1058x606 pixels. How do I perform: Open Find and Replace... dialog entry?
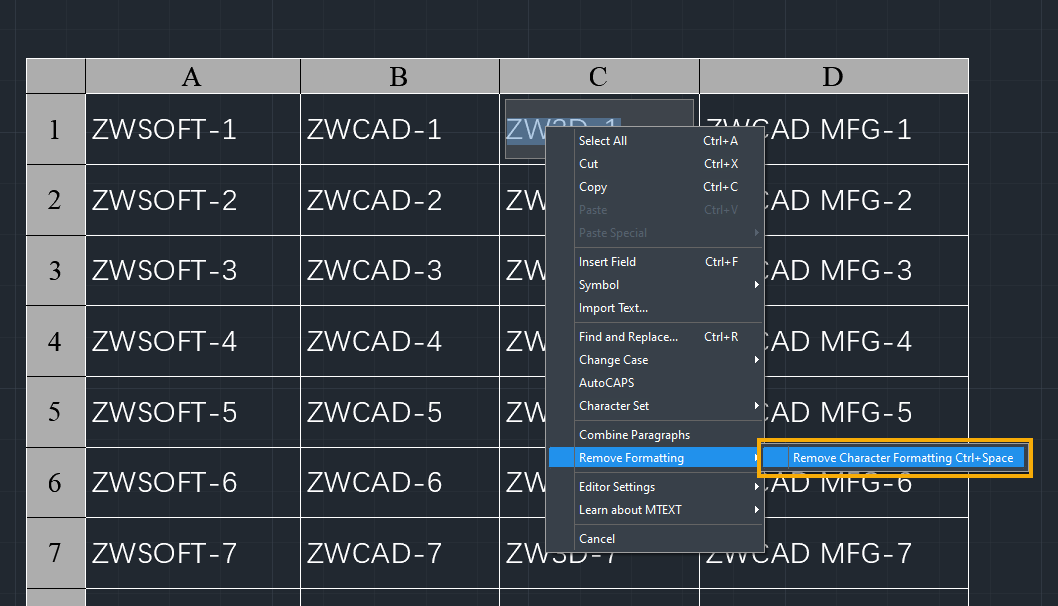(x=655, y=336)
